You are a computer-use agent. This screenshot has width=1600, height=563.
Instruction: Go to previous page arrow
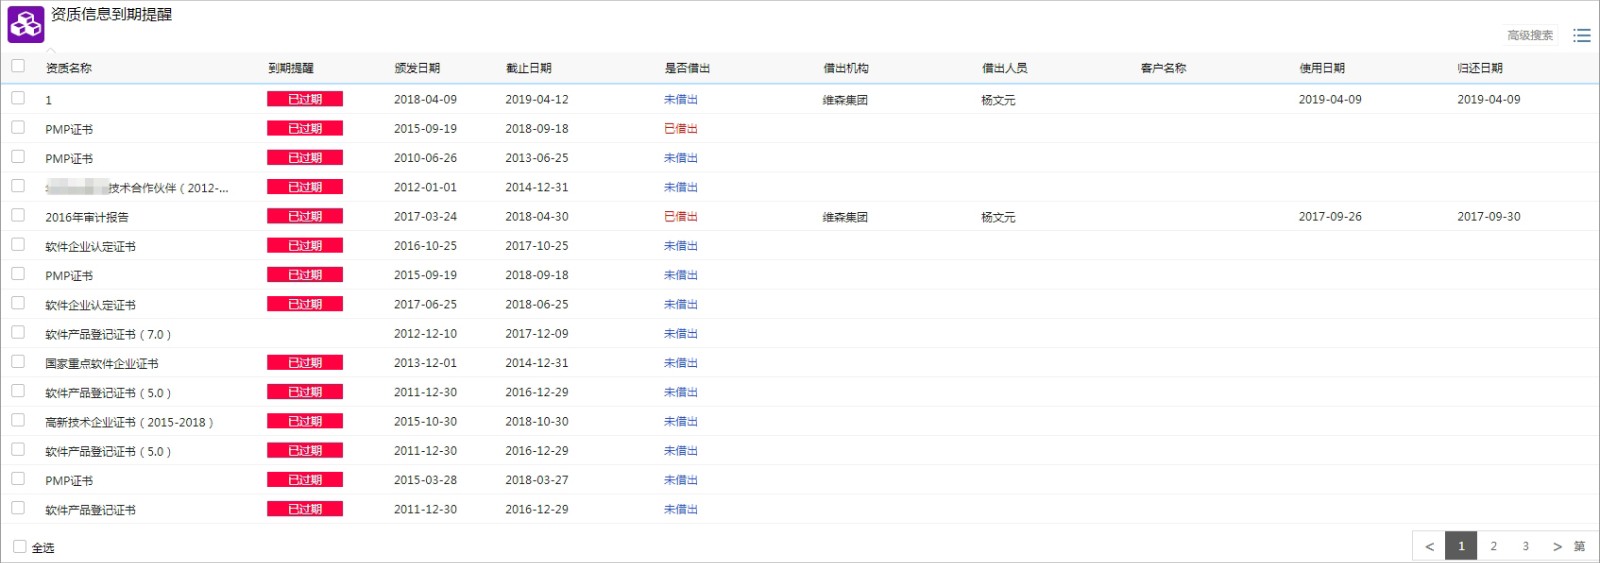pyautogui.click(x=1429, y=546)
